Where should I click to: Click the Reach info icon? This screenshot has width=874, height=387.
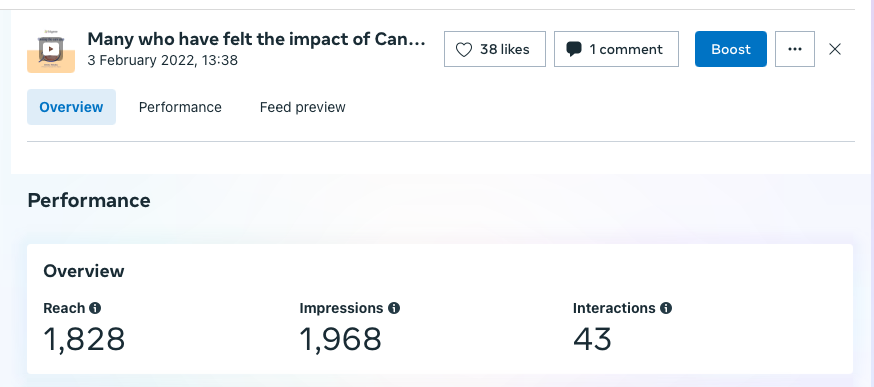(x=95, y=308)
